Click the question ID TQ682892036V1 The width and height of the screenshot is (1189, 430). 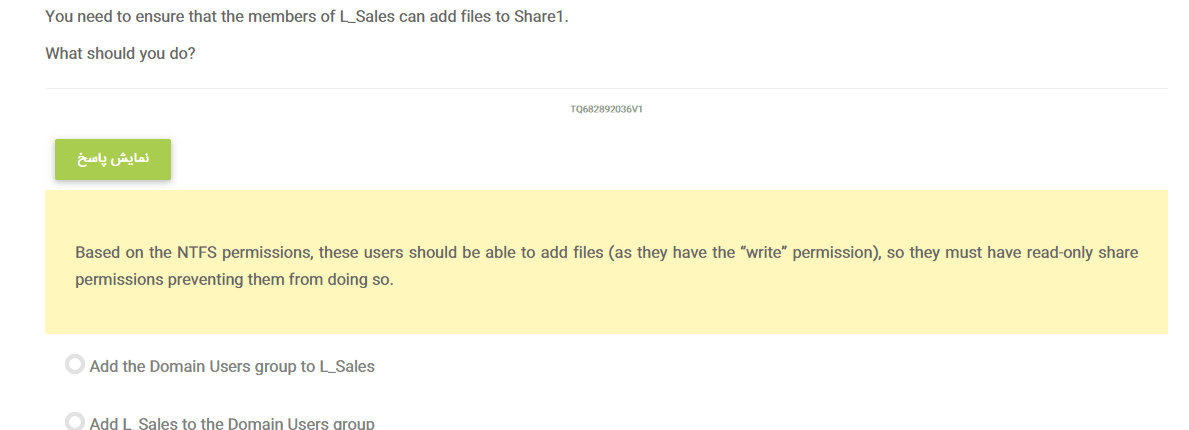click(606, 110)
